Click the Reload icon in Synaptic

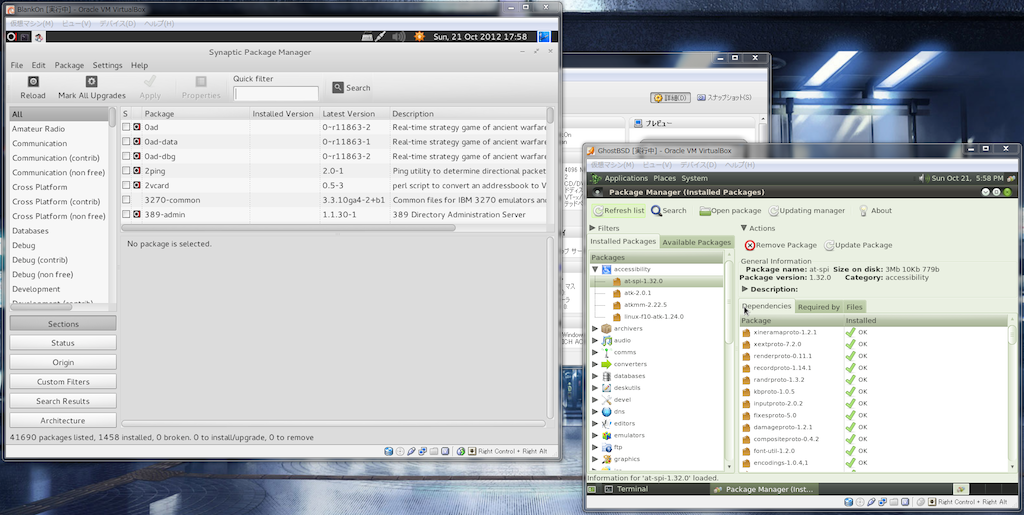click(33, 82)
